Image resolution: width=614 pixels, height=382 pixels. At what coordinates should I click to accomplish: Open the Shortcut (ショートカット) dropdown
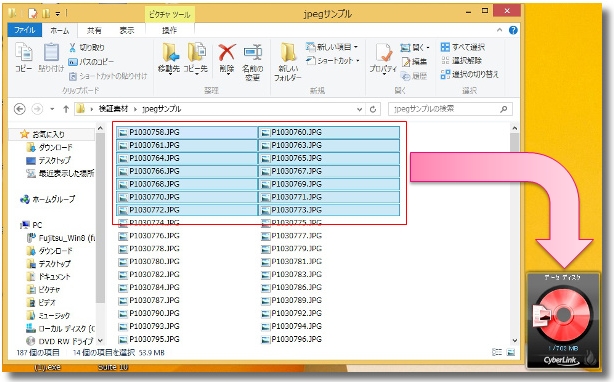[333, 61]
